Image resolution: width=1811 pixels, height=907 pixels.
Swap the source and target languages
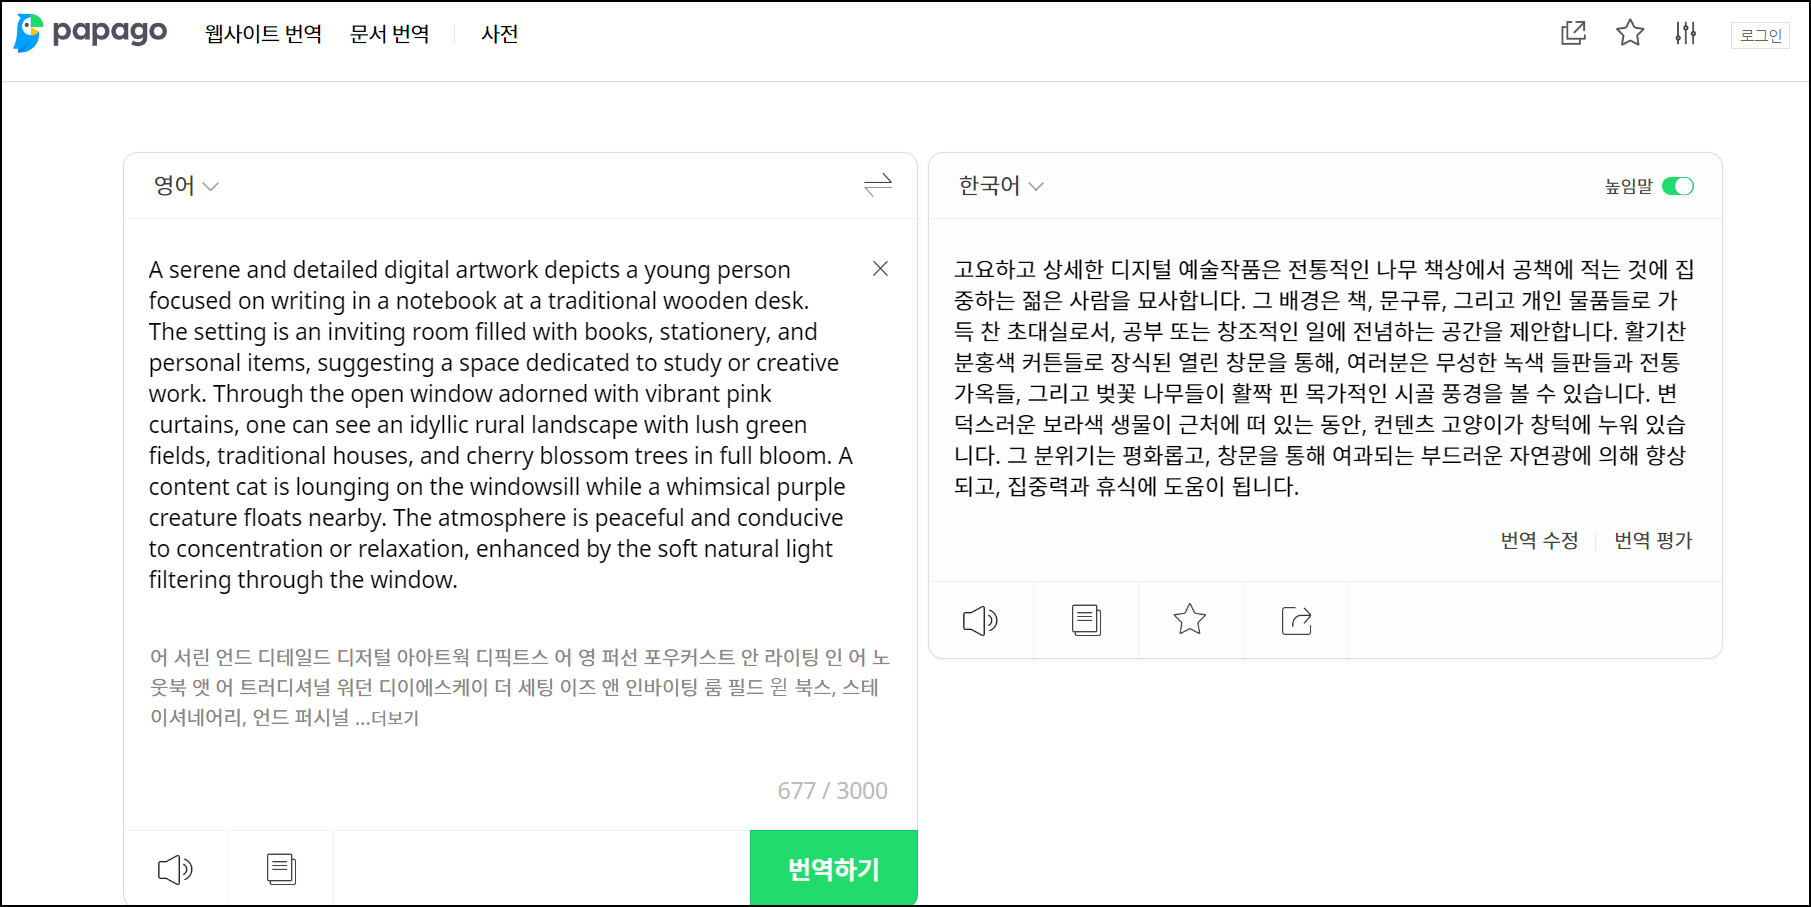pos(877,185)
